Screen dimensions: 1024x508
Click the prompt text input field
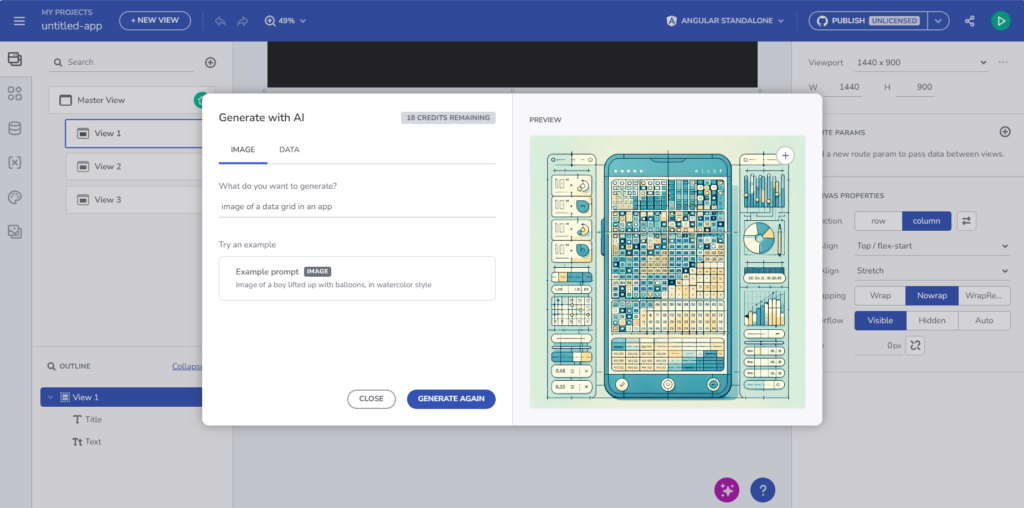click(357, 206)
